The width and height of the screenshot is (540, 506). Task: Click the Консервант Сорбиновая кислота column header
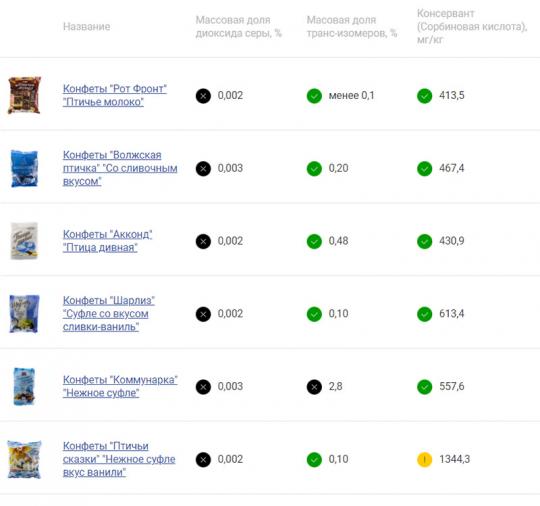click(472, 27)
